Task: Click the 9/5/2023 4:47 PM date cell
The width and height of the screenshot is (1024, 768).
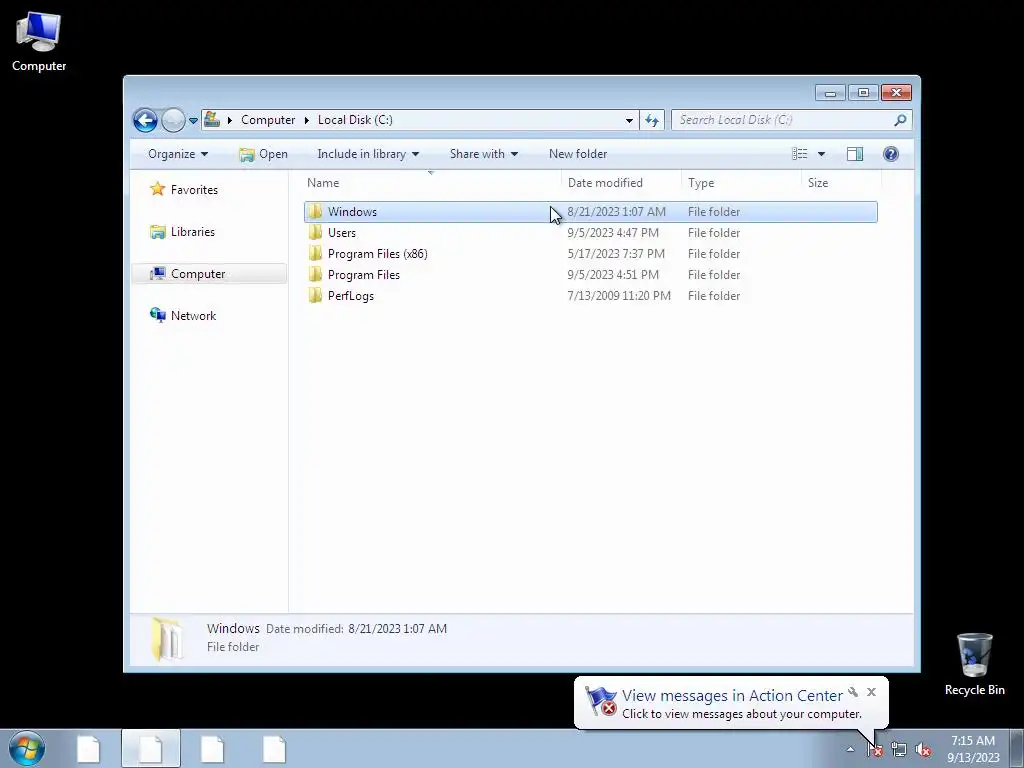Action: (613, 232)
